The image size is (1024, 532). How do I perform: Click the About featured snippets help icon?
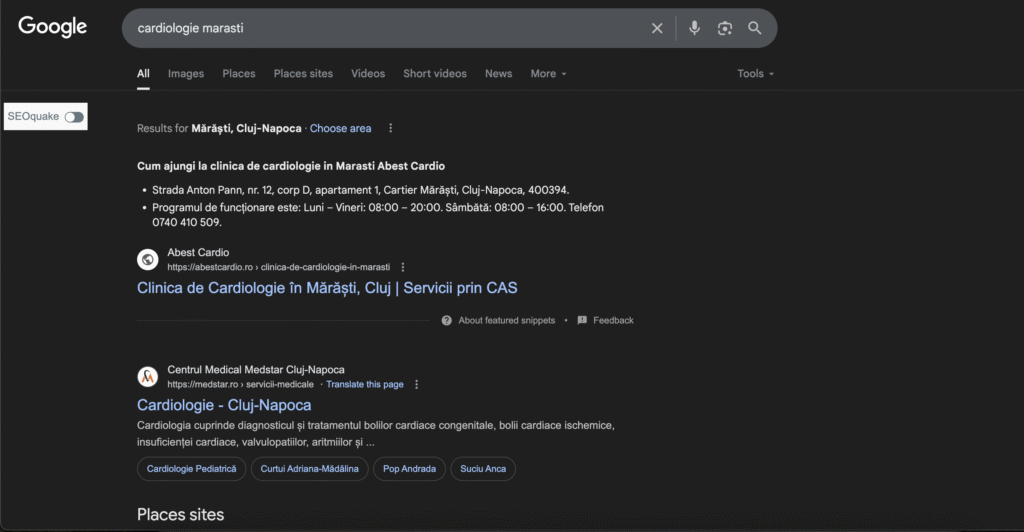[x=446, y=320]
